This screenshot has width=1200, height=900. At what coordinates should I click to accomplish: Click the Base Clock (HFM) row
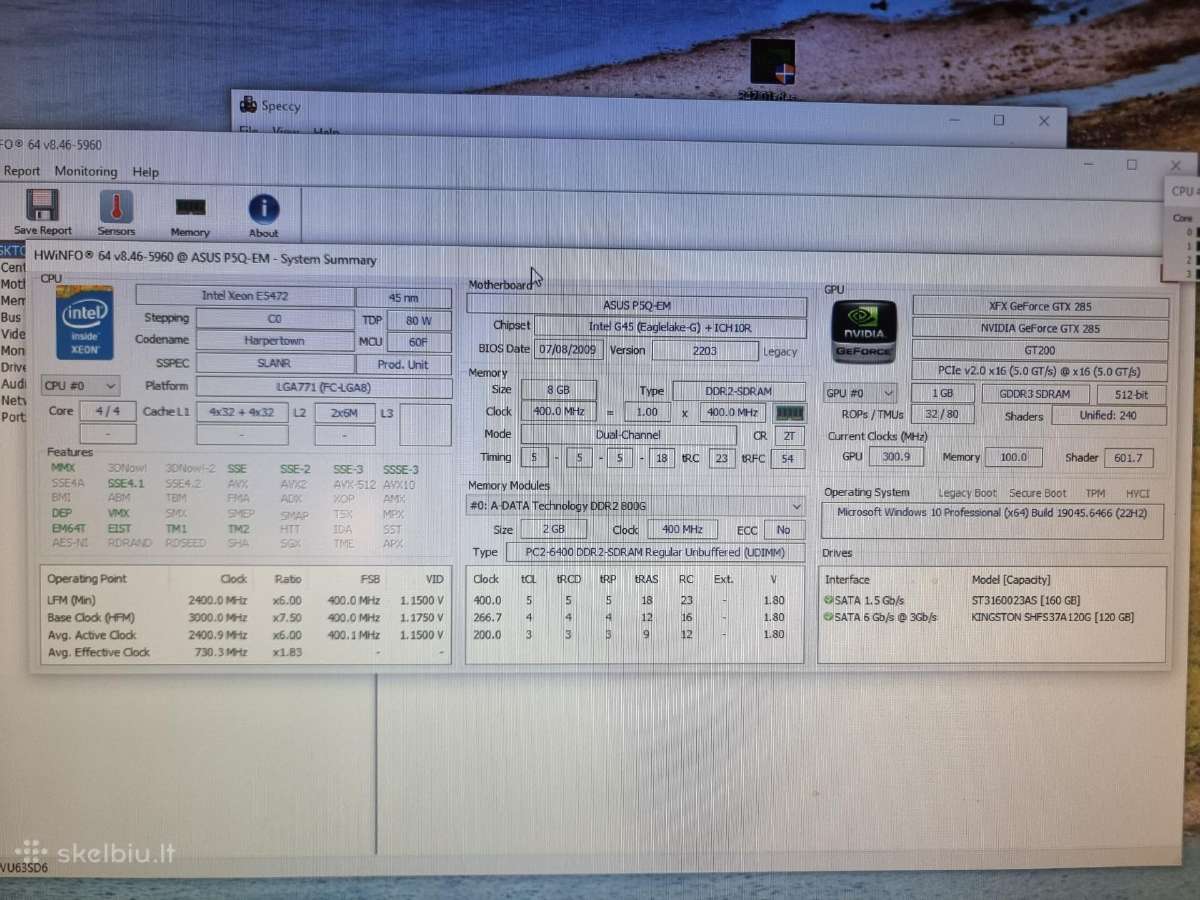pyautogui.click(x=245, y=618)
